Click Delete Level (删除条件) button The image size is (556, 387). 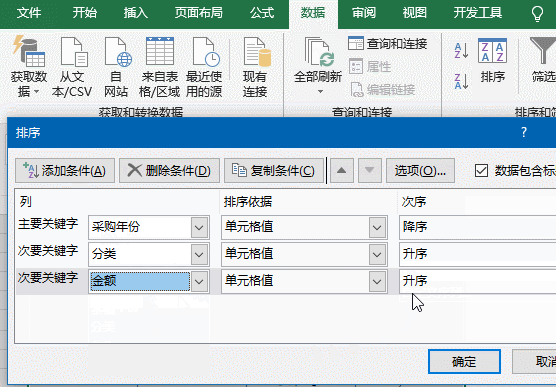tap(169, 171)
